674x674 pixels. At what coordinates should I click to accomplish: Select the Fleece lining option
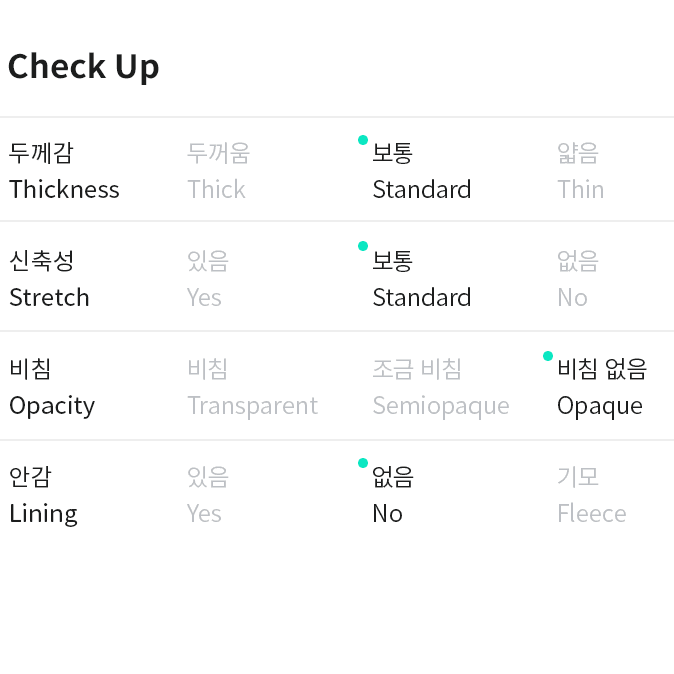pos(591,495)
